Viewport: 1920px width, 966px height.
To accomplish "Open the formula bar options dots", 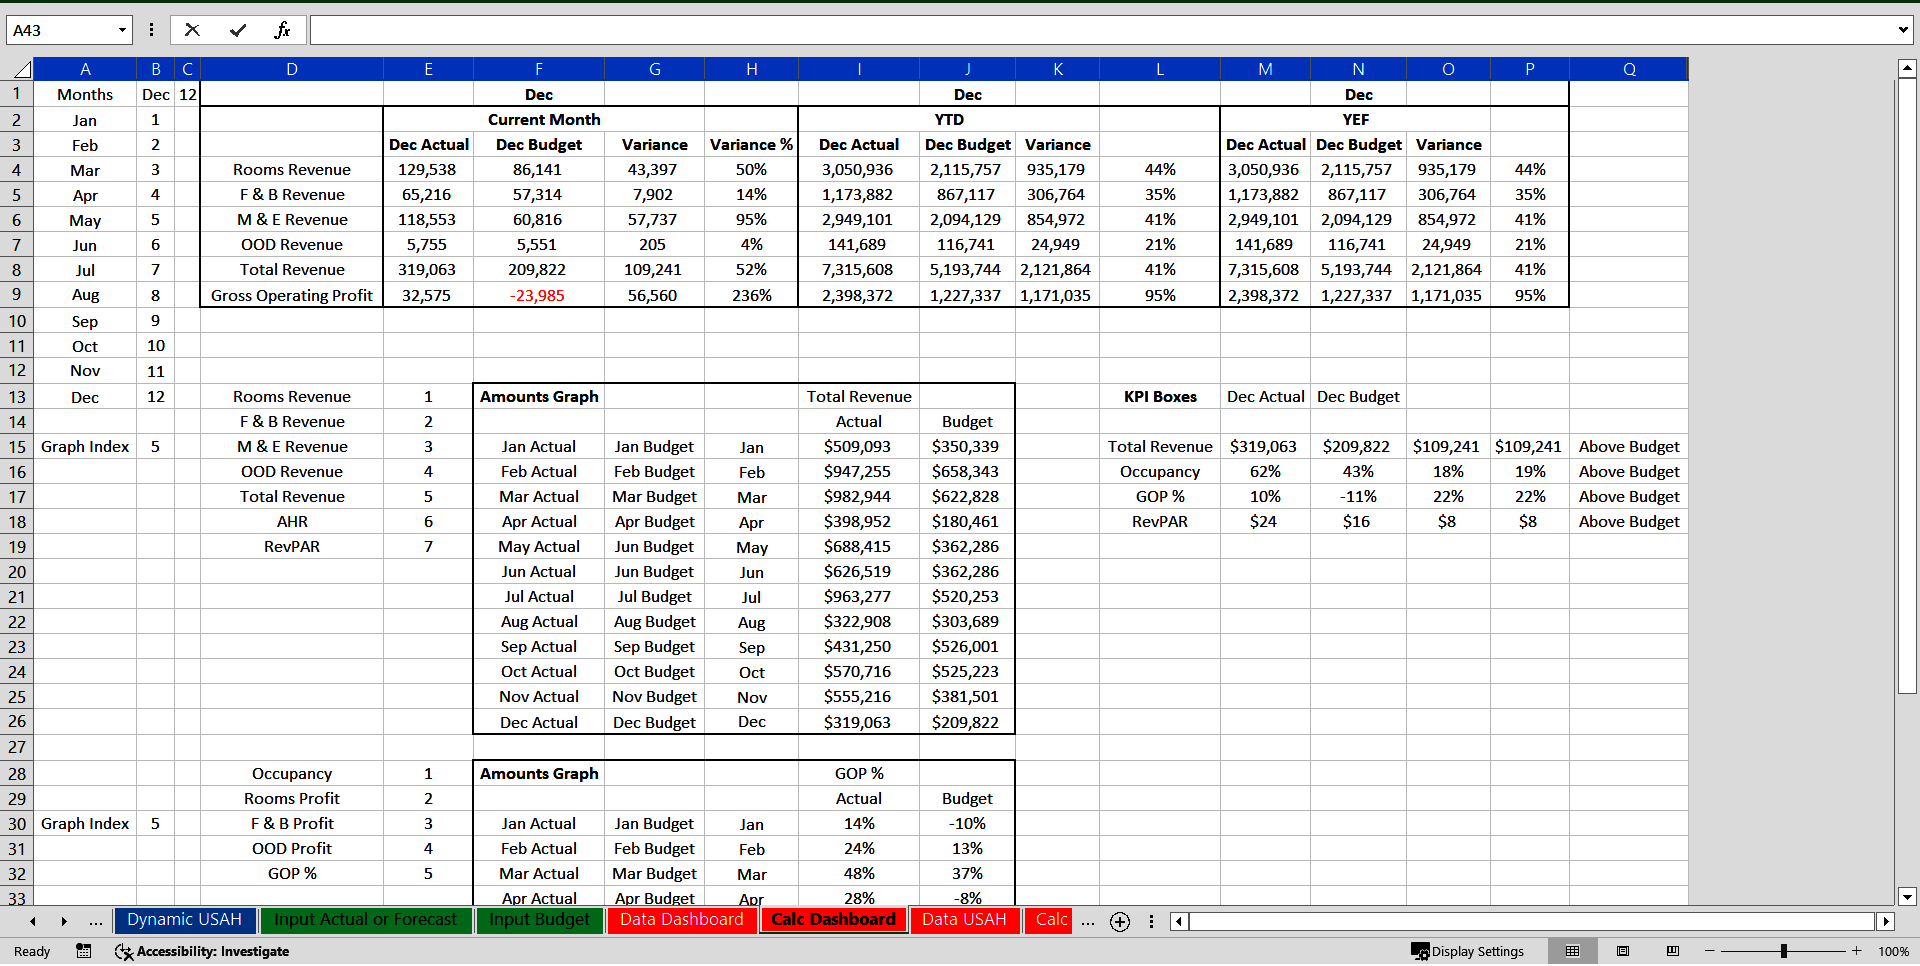I will 151,30.
